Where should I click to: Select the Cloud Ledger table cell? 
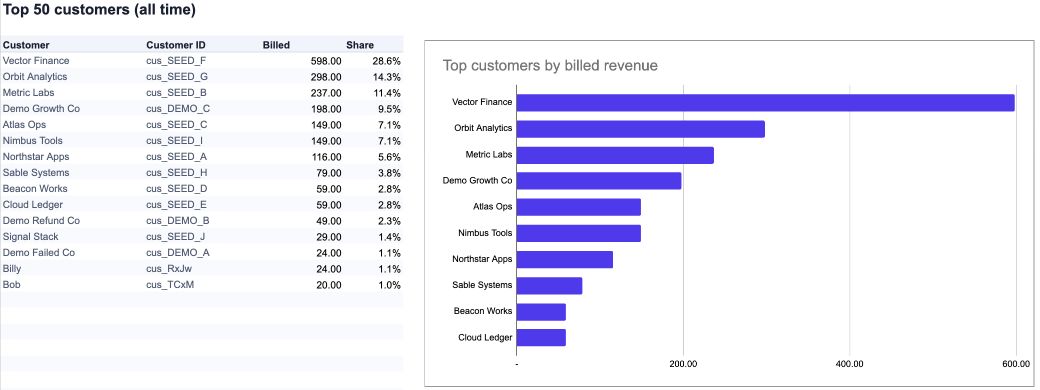coord(32,204)
